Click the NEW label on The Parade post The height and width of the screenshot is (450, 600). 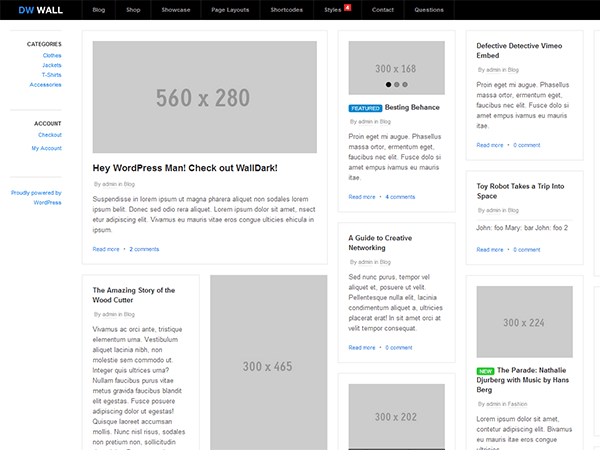485,371
